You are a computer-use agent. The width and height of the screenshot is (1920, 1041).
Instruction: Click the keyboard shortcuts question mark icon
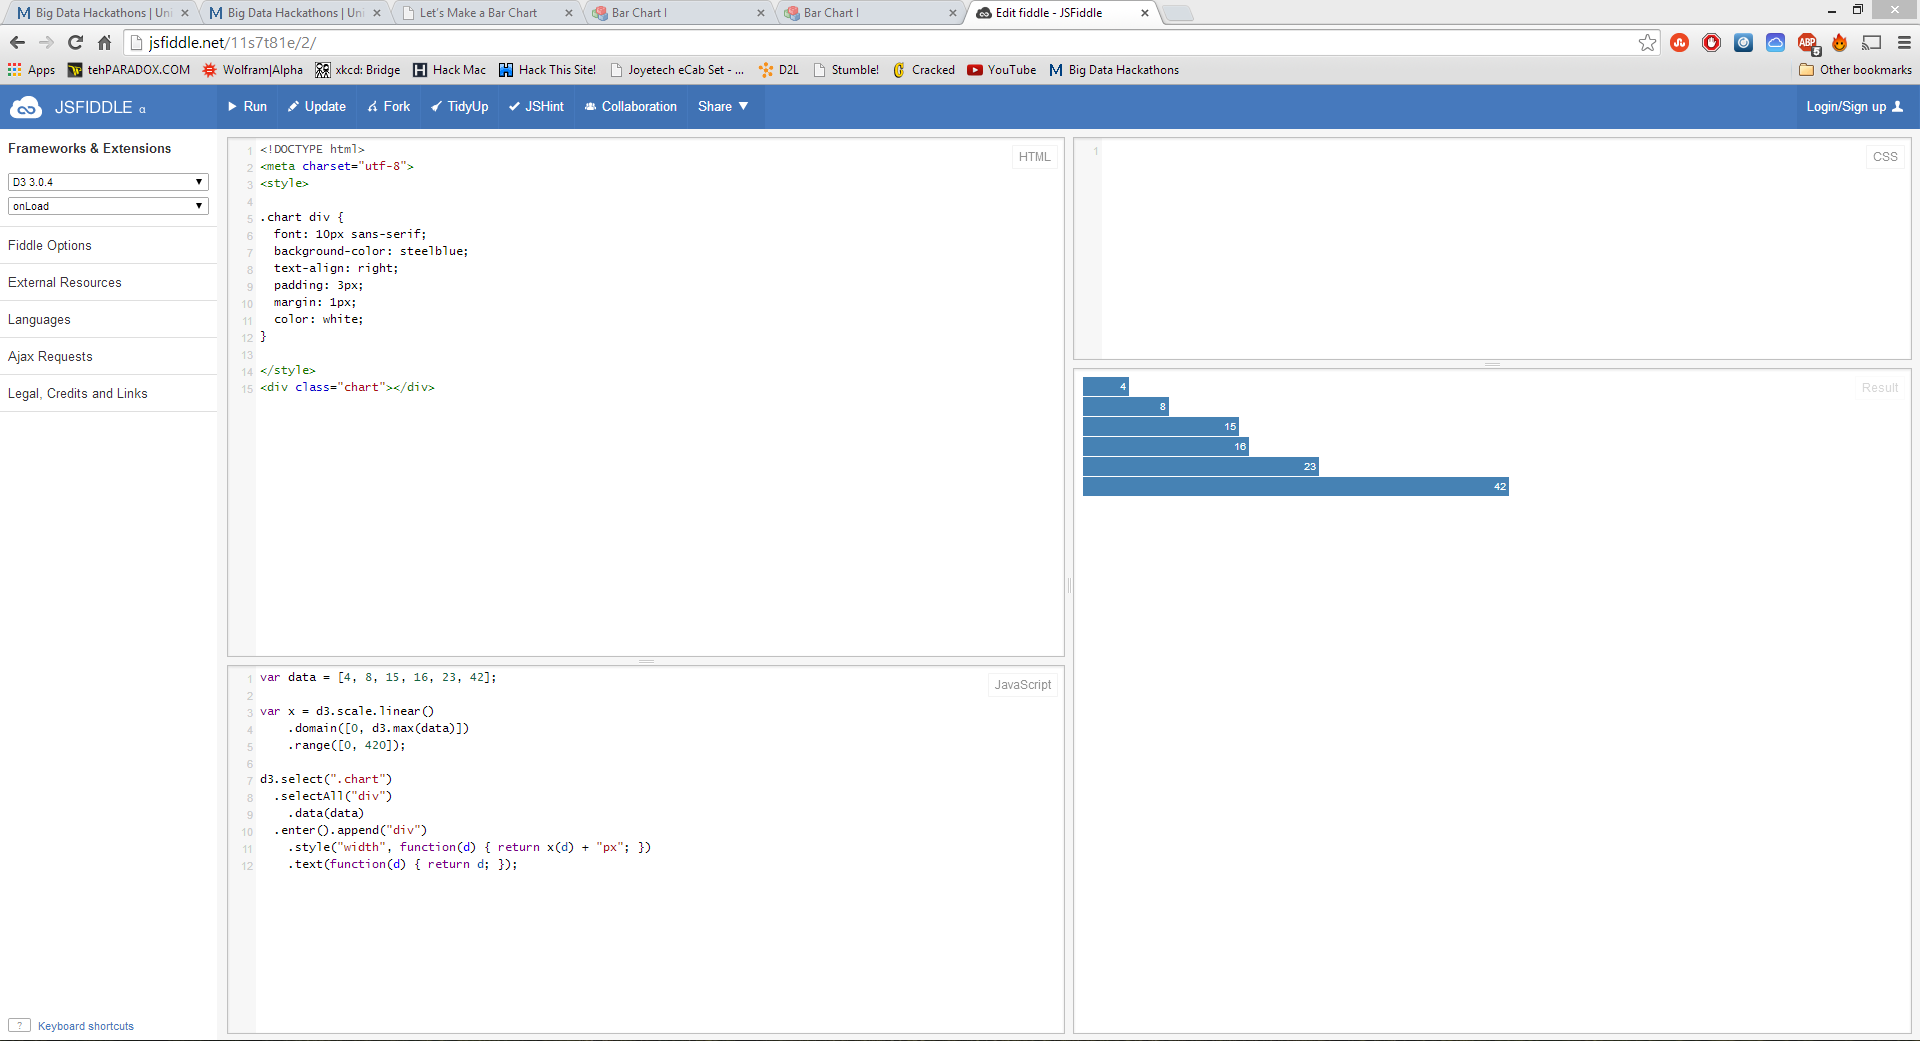coord(19,1025)
